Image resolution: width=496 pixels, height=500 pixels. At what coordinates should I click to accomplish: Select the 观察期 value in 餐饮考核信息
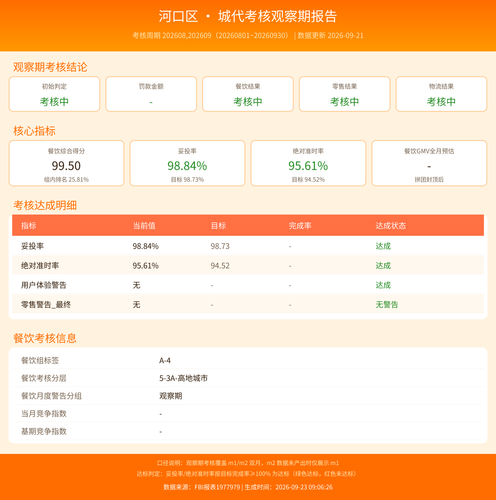point(171,396)
